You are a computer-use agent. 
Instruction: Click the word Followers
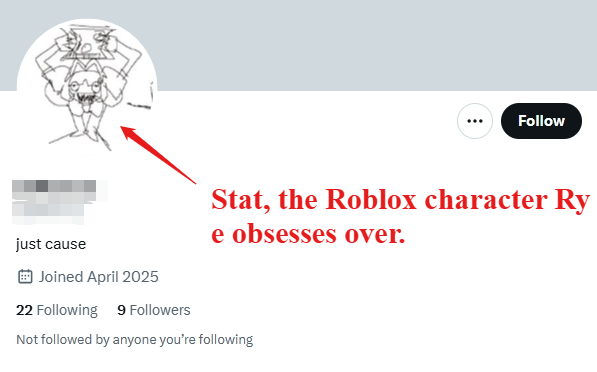160,310
